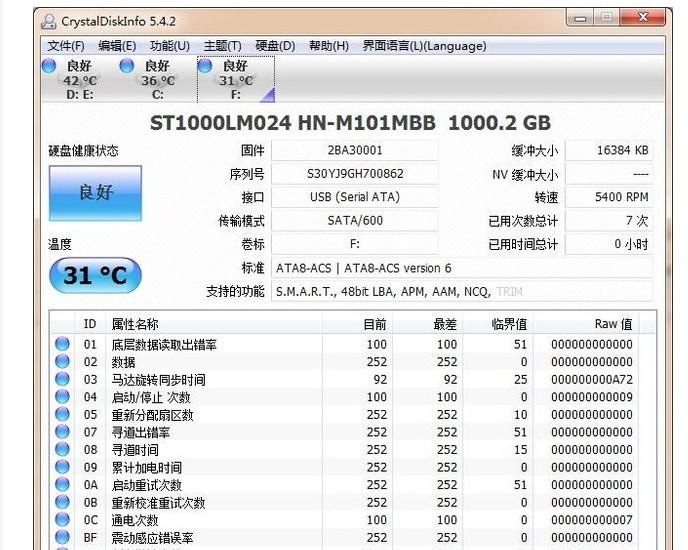This screenshot has width=688, height=550.
Task: Open the 帮助(H) menu
Action: point(329,46)
